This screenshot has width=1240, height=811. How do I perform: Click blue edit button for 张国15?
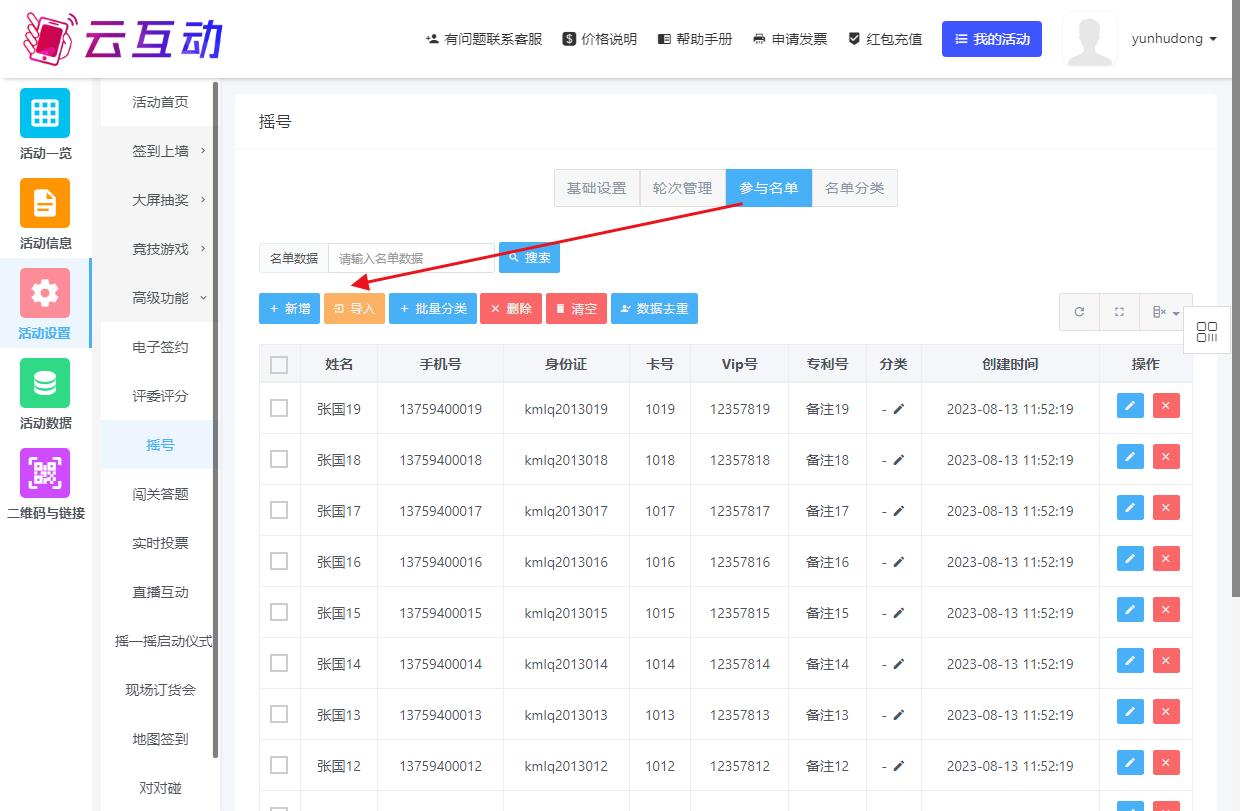(x=1130, y=609)
